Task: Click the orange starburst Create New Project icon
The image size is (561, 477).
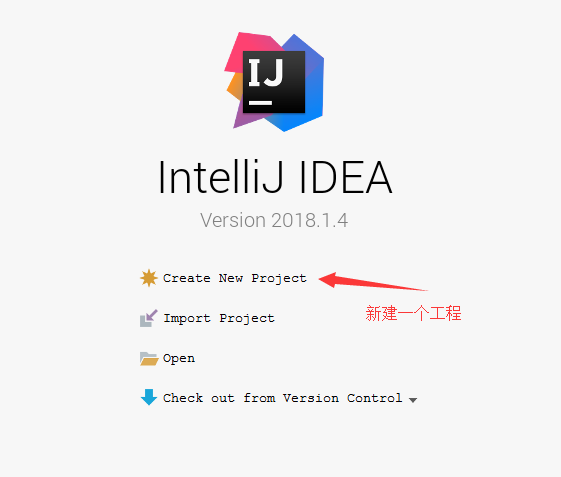Action: click(148, 278)
